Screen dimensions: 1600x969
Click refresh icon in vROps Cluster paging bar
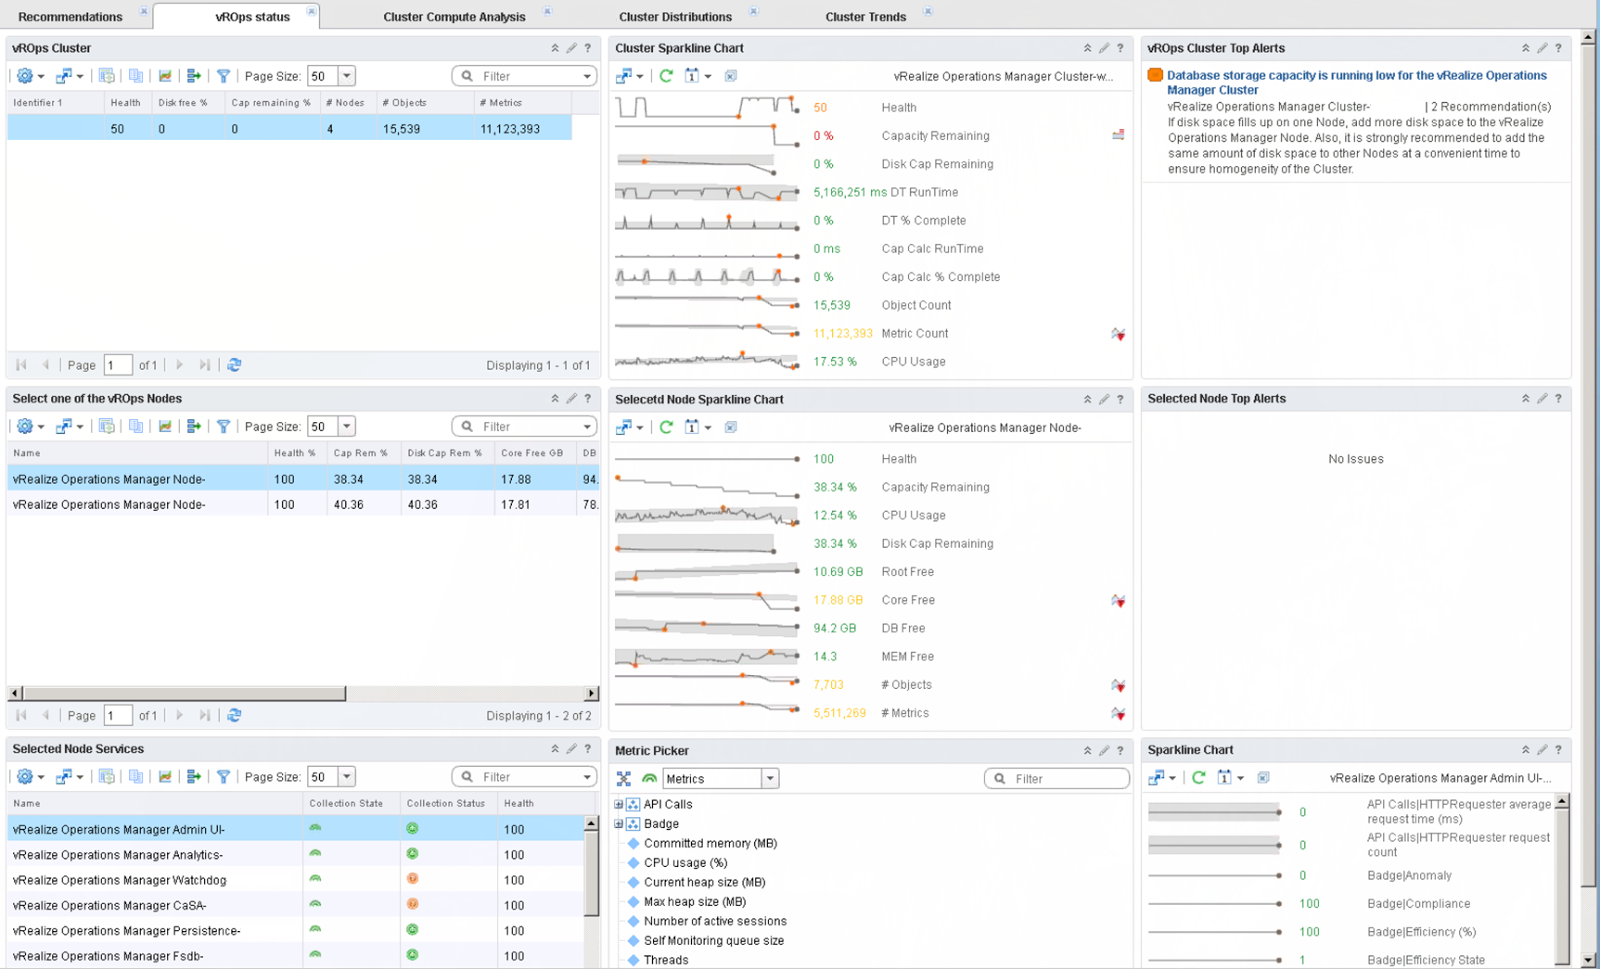(x=234, y=365)
